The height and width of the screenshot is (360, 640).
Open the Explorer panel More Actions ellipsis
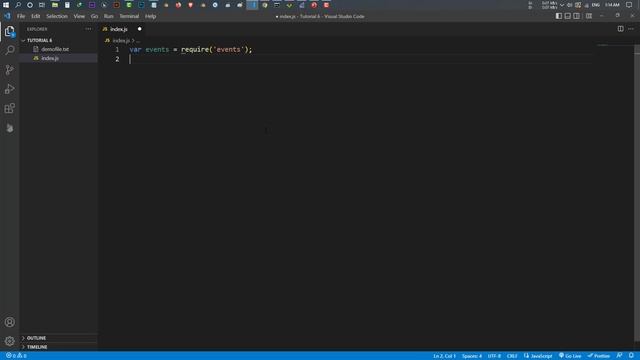(x=89, y=29)
